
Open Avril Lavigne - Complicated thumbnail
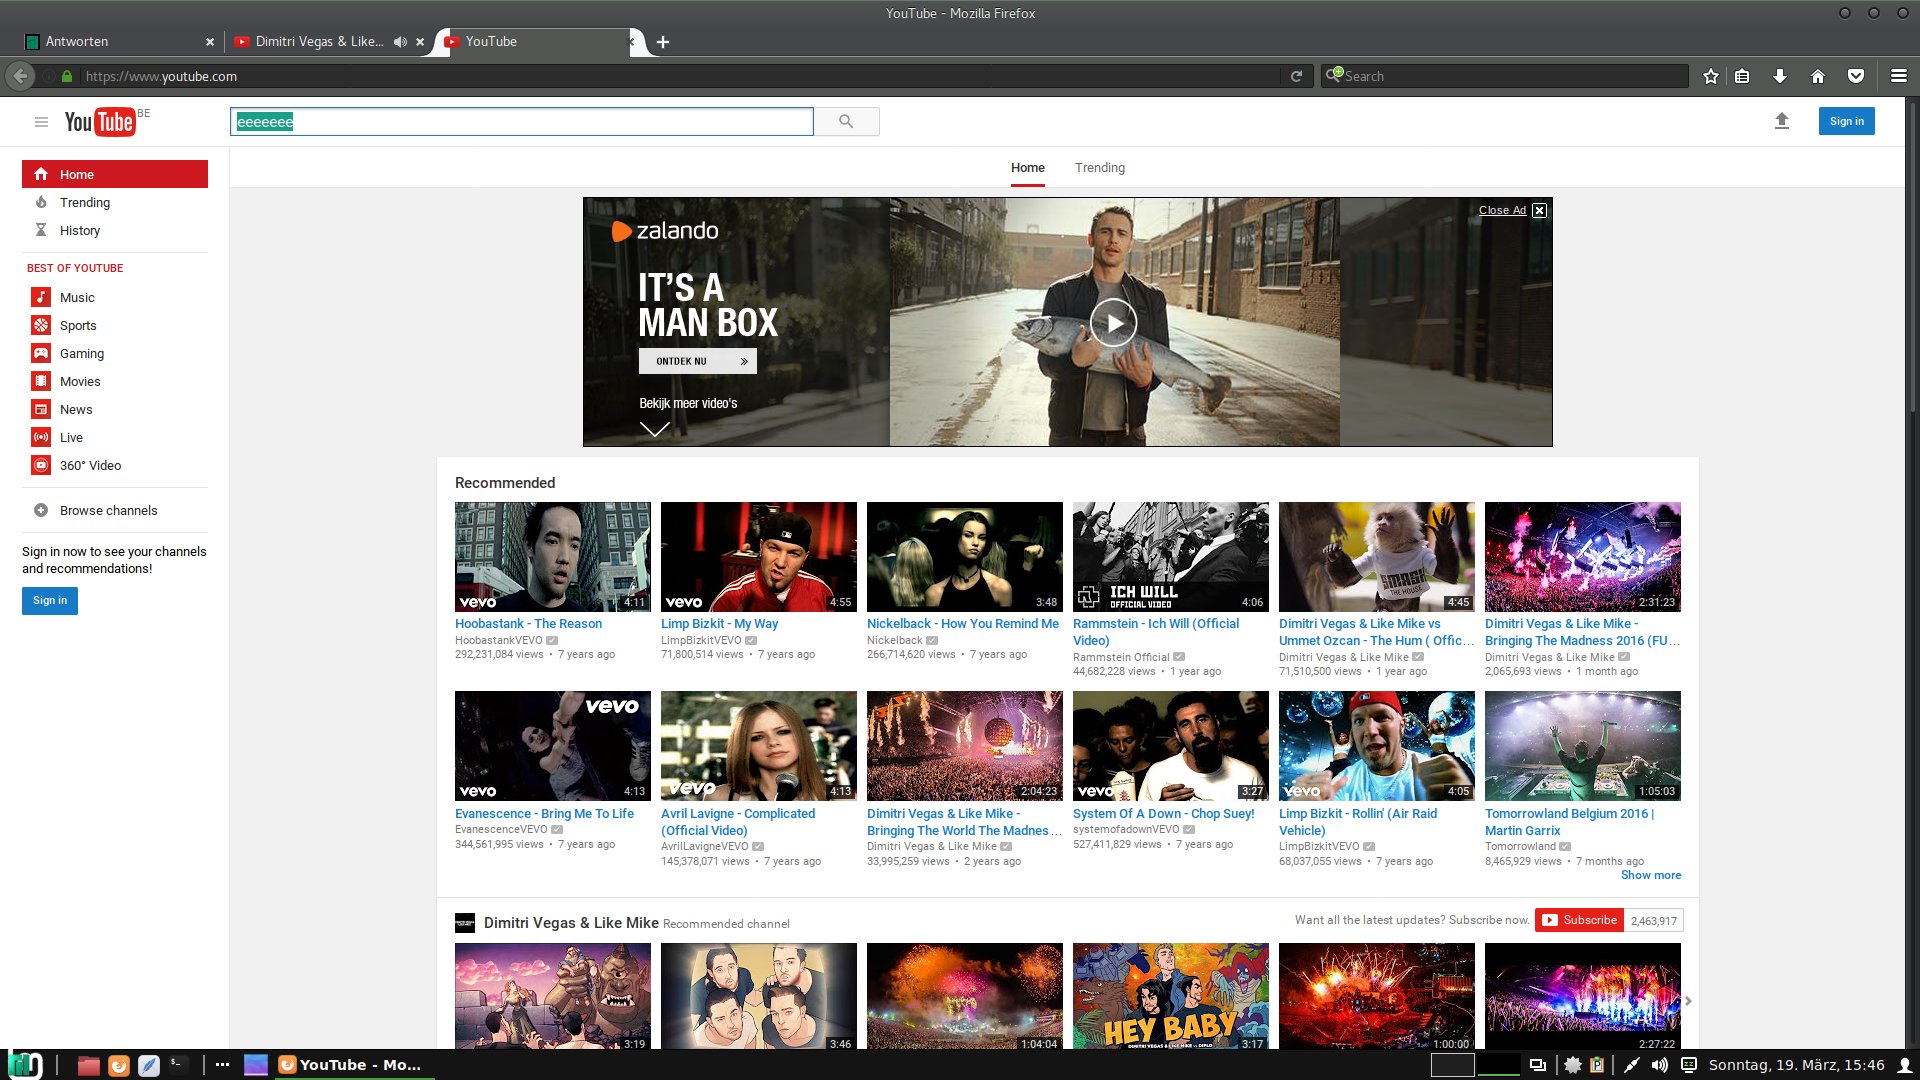click(x=758, y=746)
